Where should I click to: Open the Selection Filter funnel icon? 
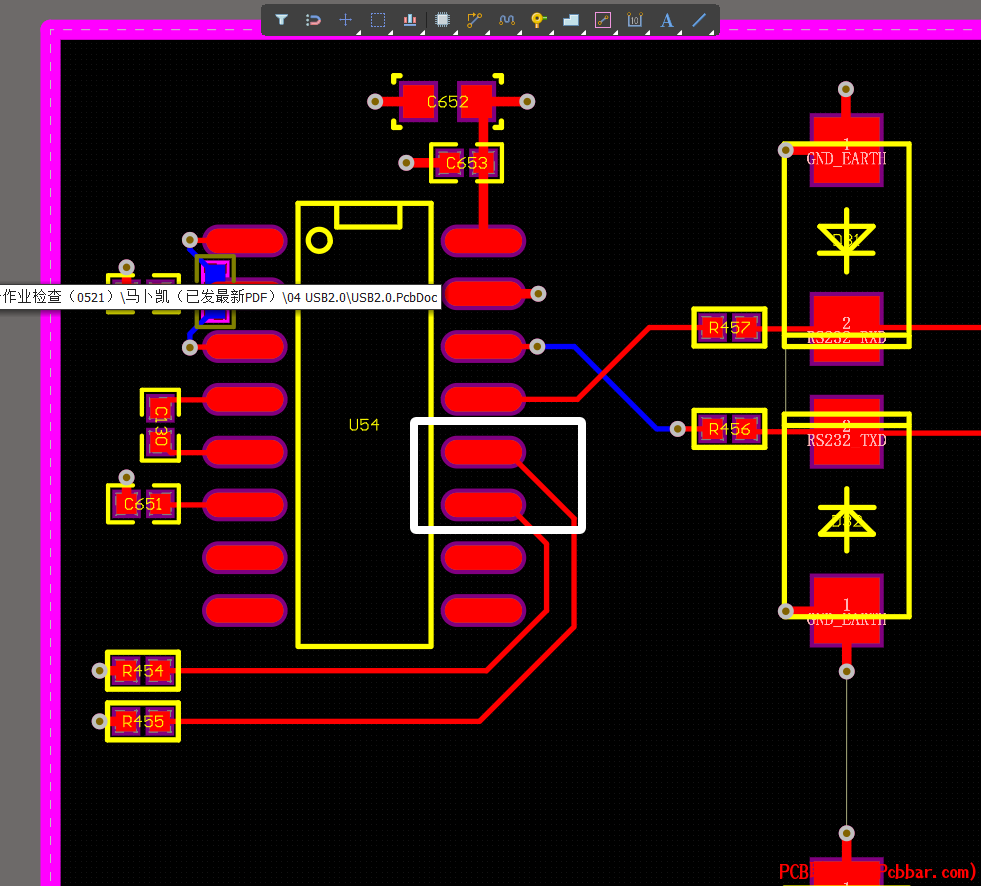282,20
